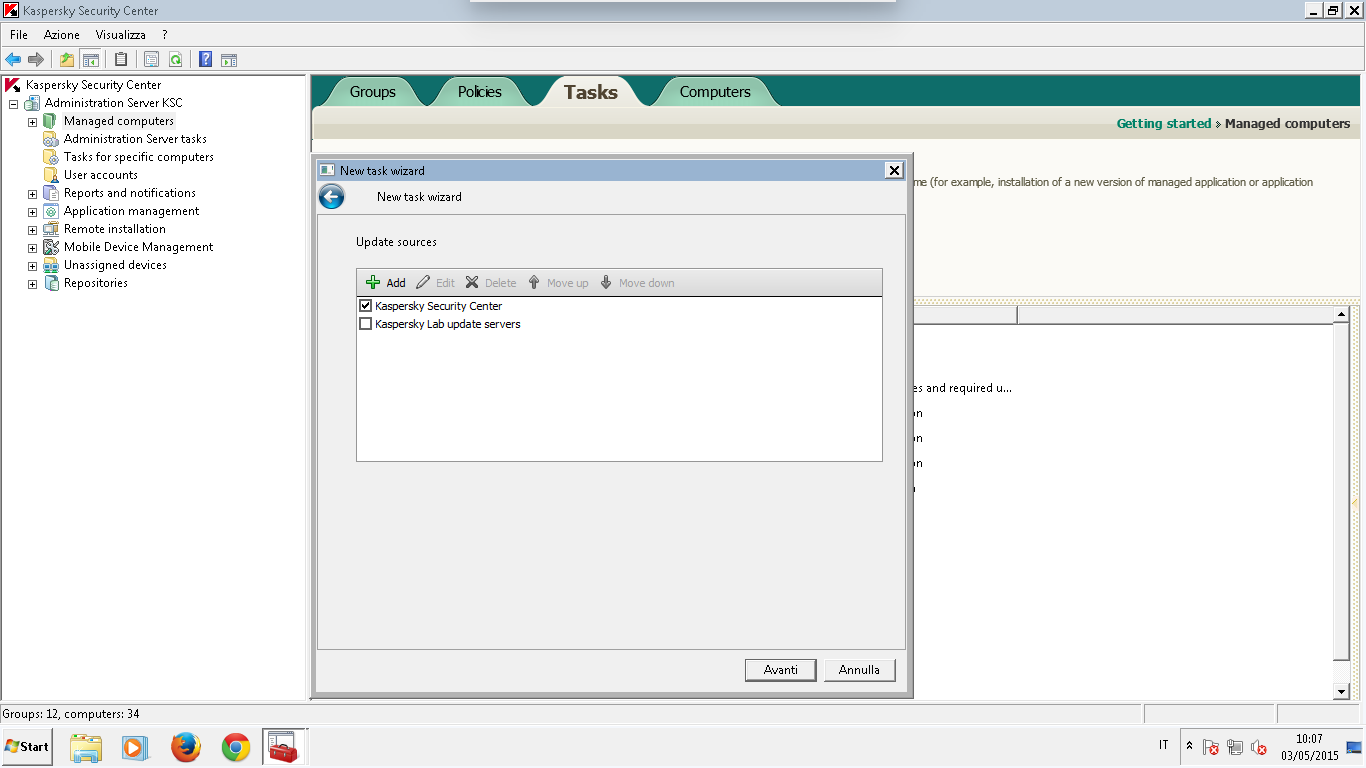The height and width of the screenshot is (768, 1366).
Task: Open the File menu
Action: click(19, 35)
